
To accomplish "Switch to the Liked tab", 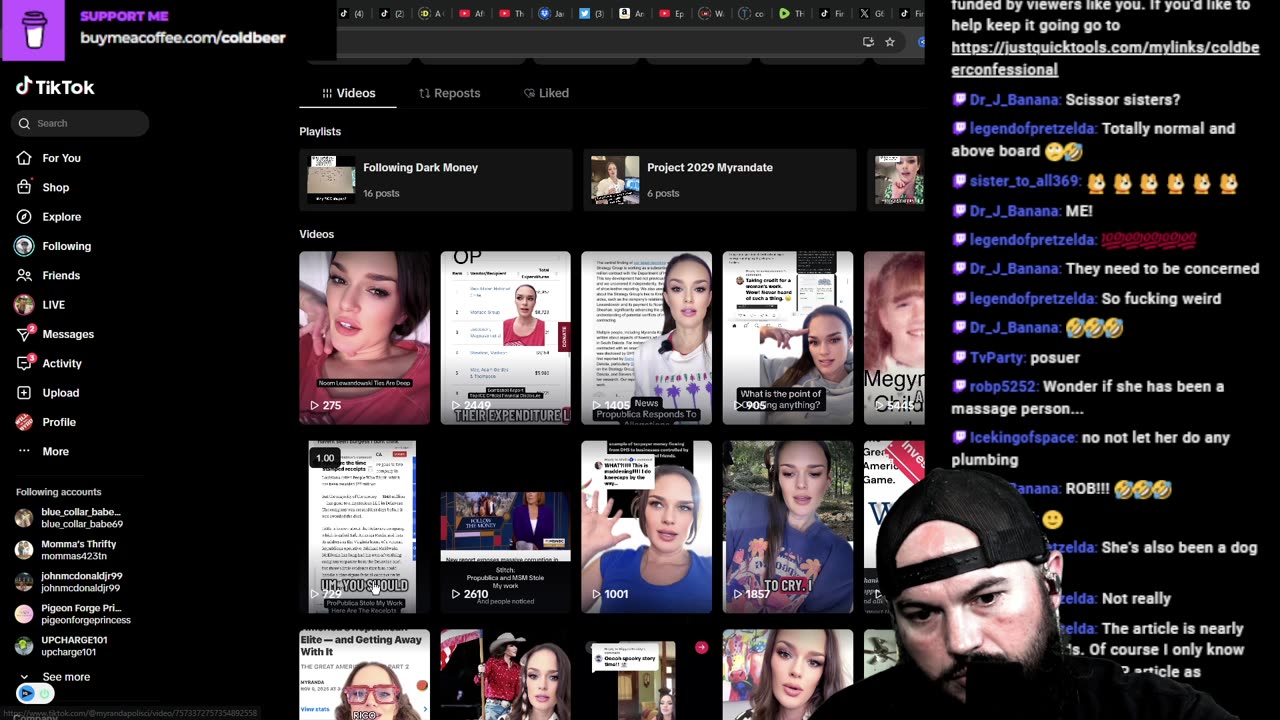I will pos(546,93).
